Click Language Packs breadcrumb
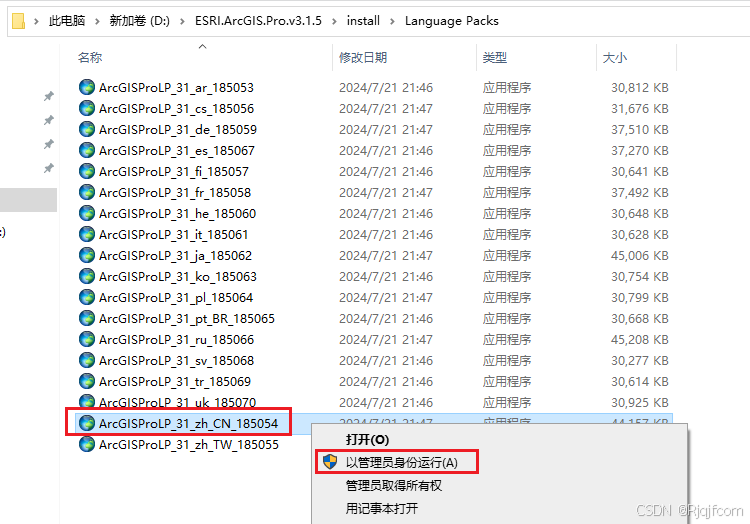 pyautogui.click(x=452, y=21)
